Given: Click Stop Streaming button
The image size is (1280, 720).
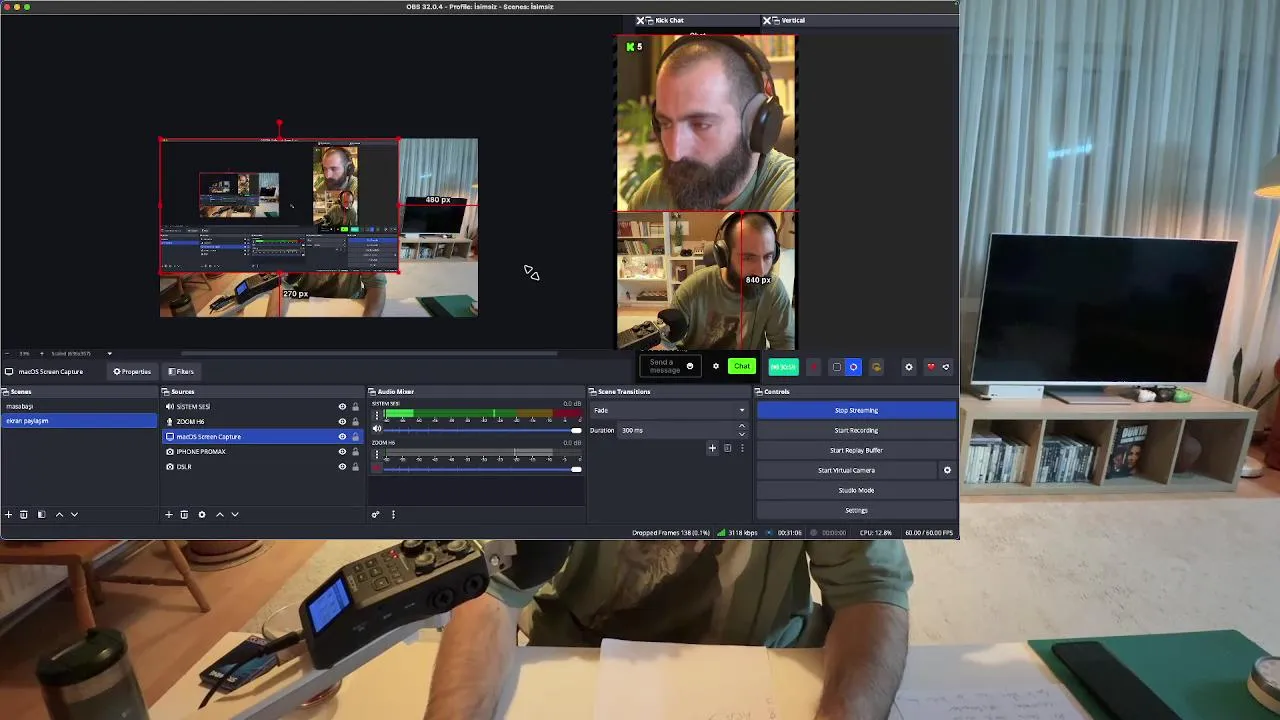Looking at the screenshot, I should point(856,410).
